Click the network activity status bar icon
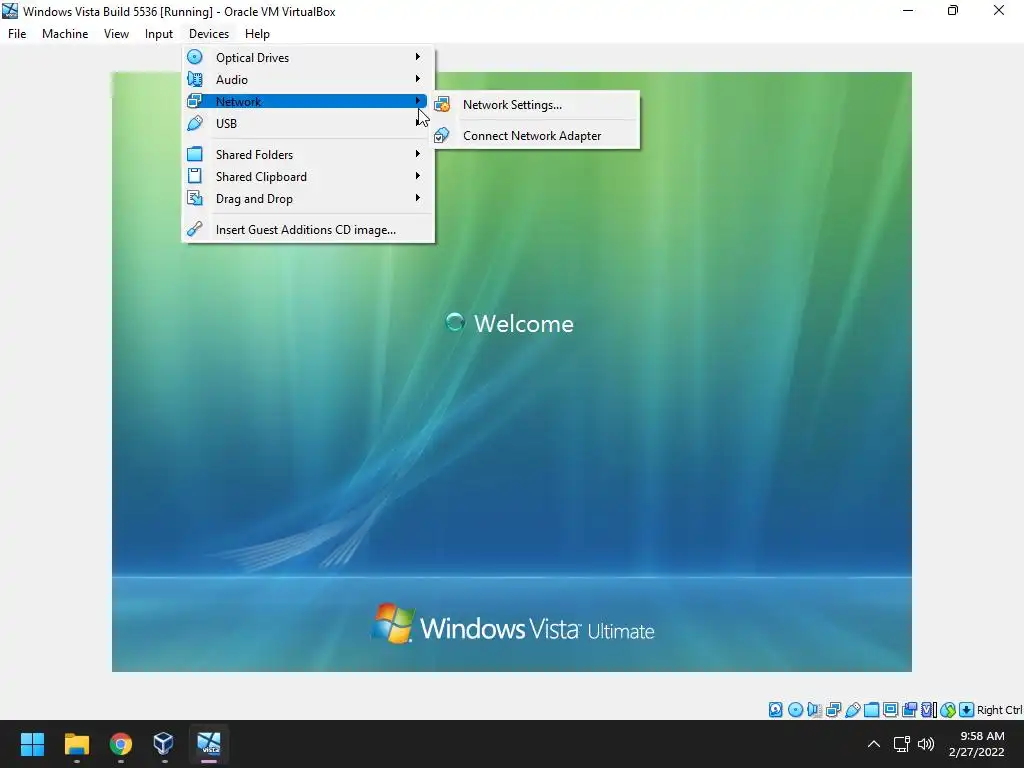1024x768 pixels. click(x=833, y=710)
